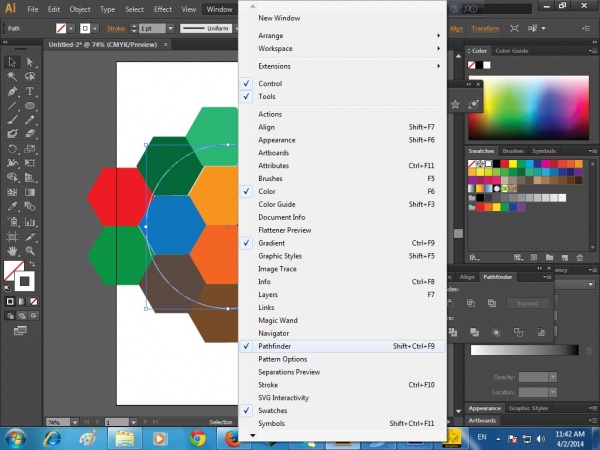Toggle the Swatches panel menu entry
600x450 pixels.
coord(273,411)
